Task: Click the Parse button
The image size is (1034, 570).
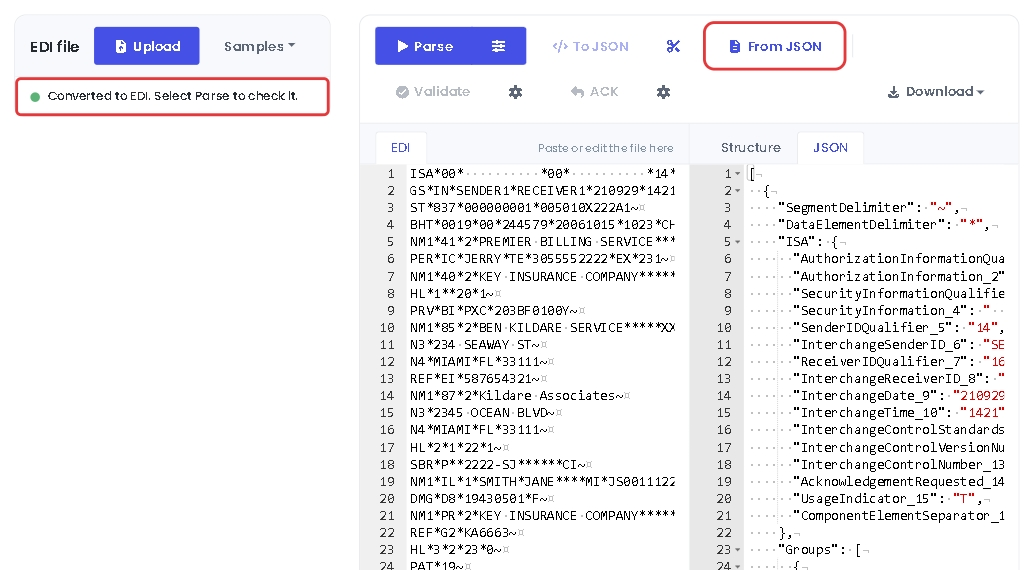Action: tap(424, 46)
